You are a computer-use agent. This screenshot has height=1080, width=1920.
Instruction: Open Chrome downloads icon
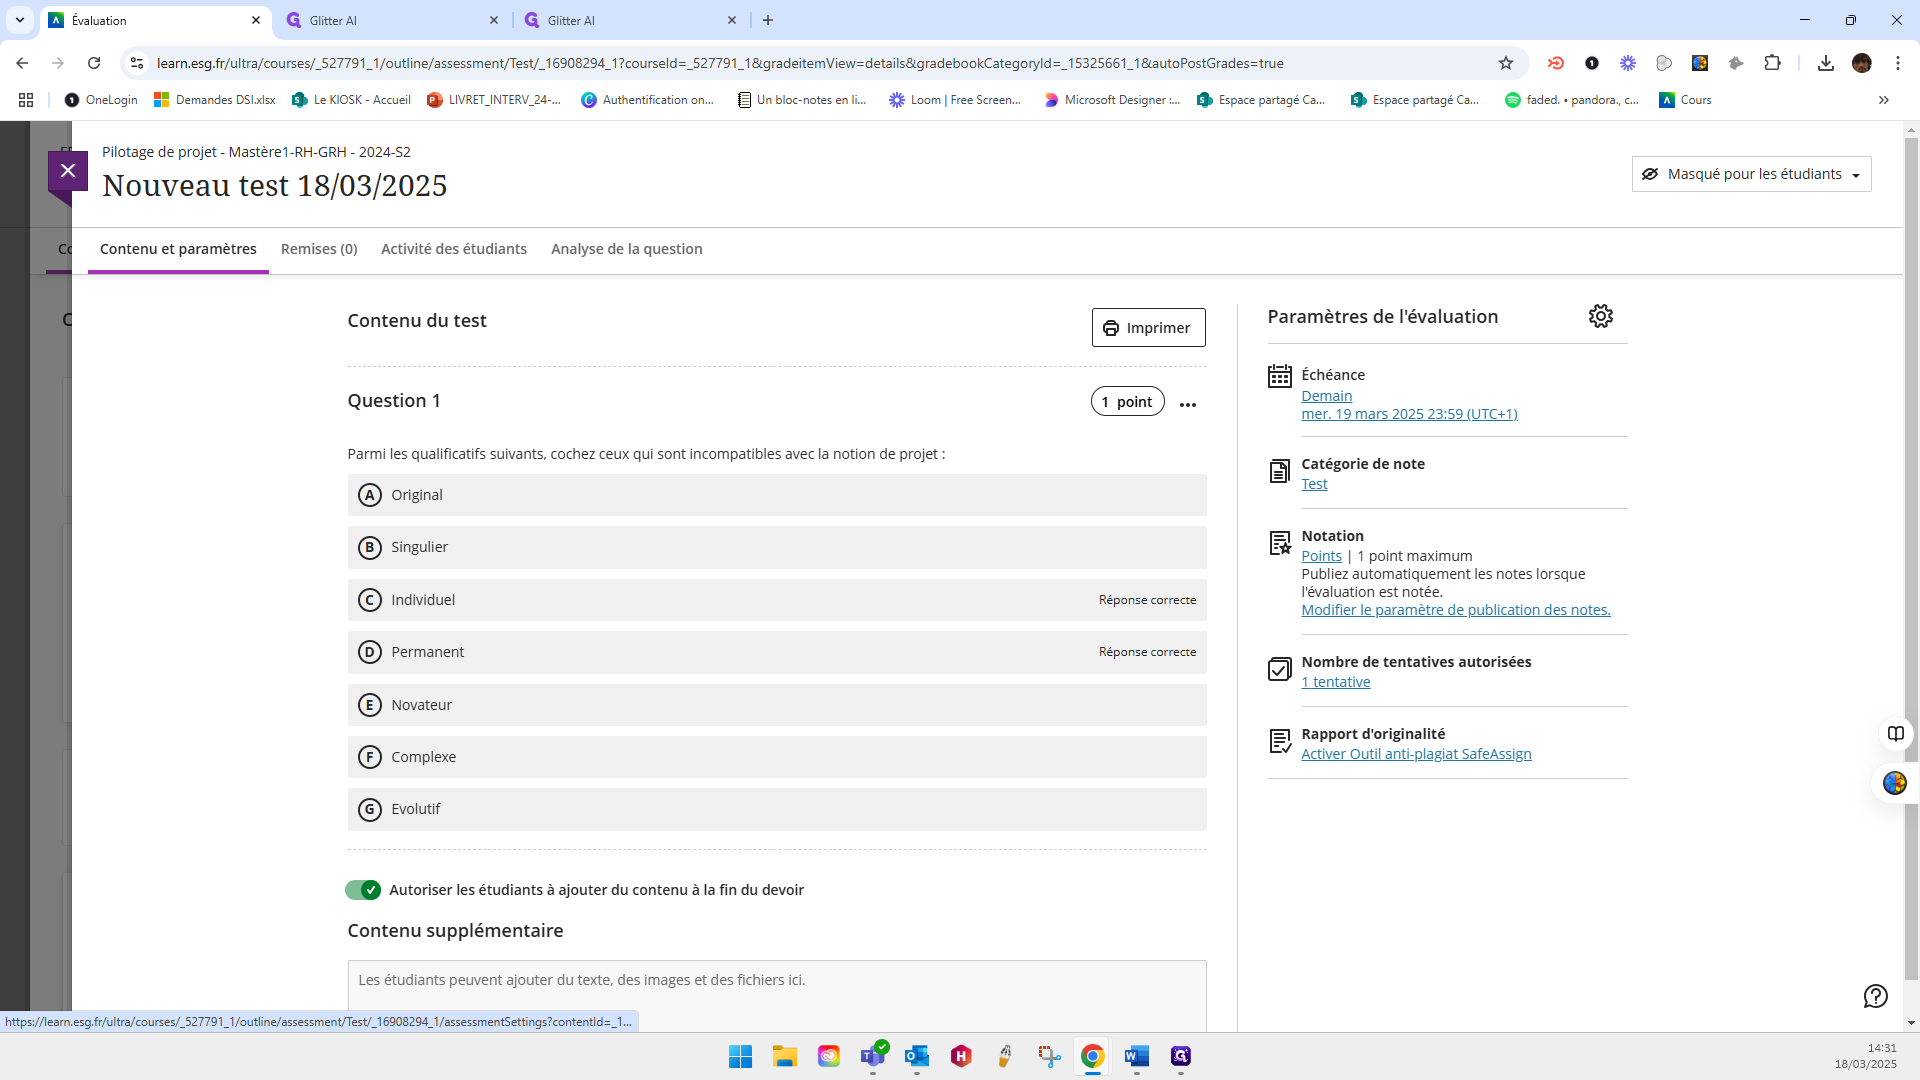pos(1825,63)
